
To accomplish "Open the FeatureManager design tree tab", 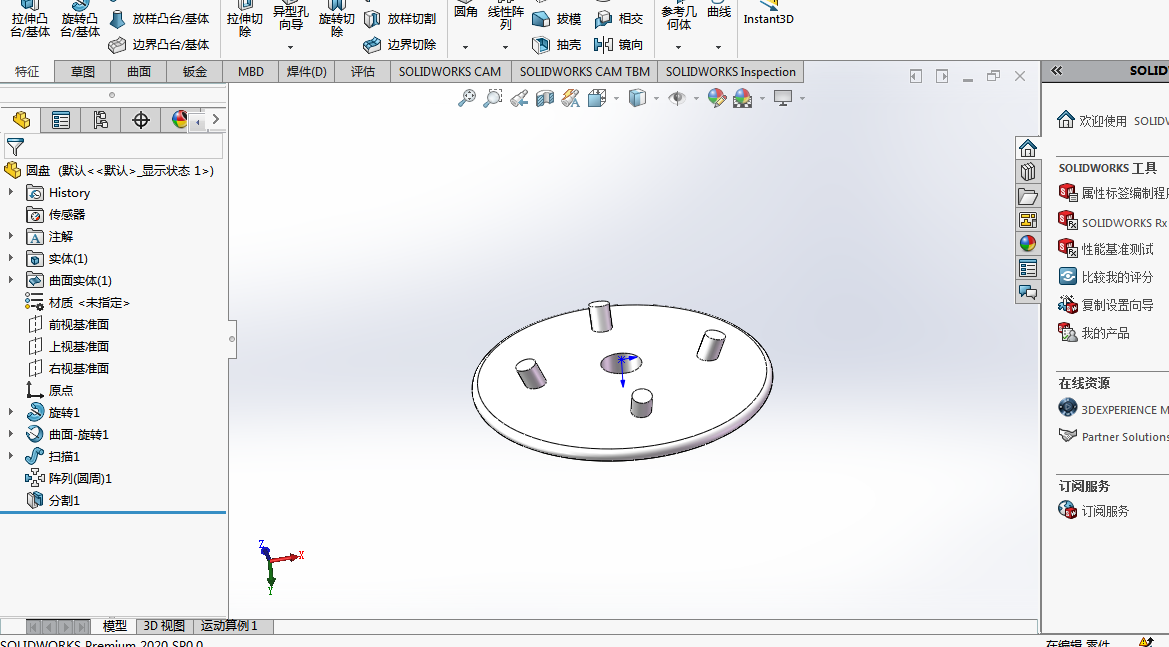I will pyautogui.click(x=21, y=120).
